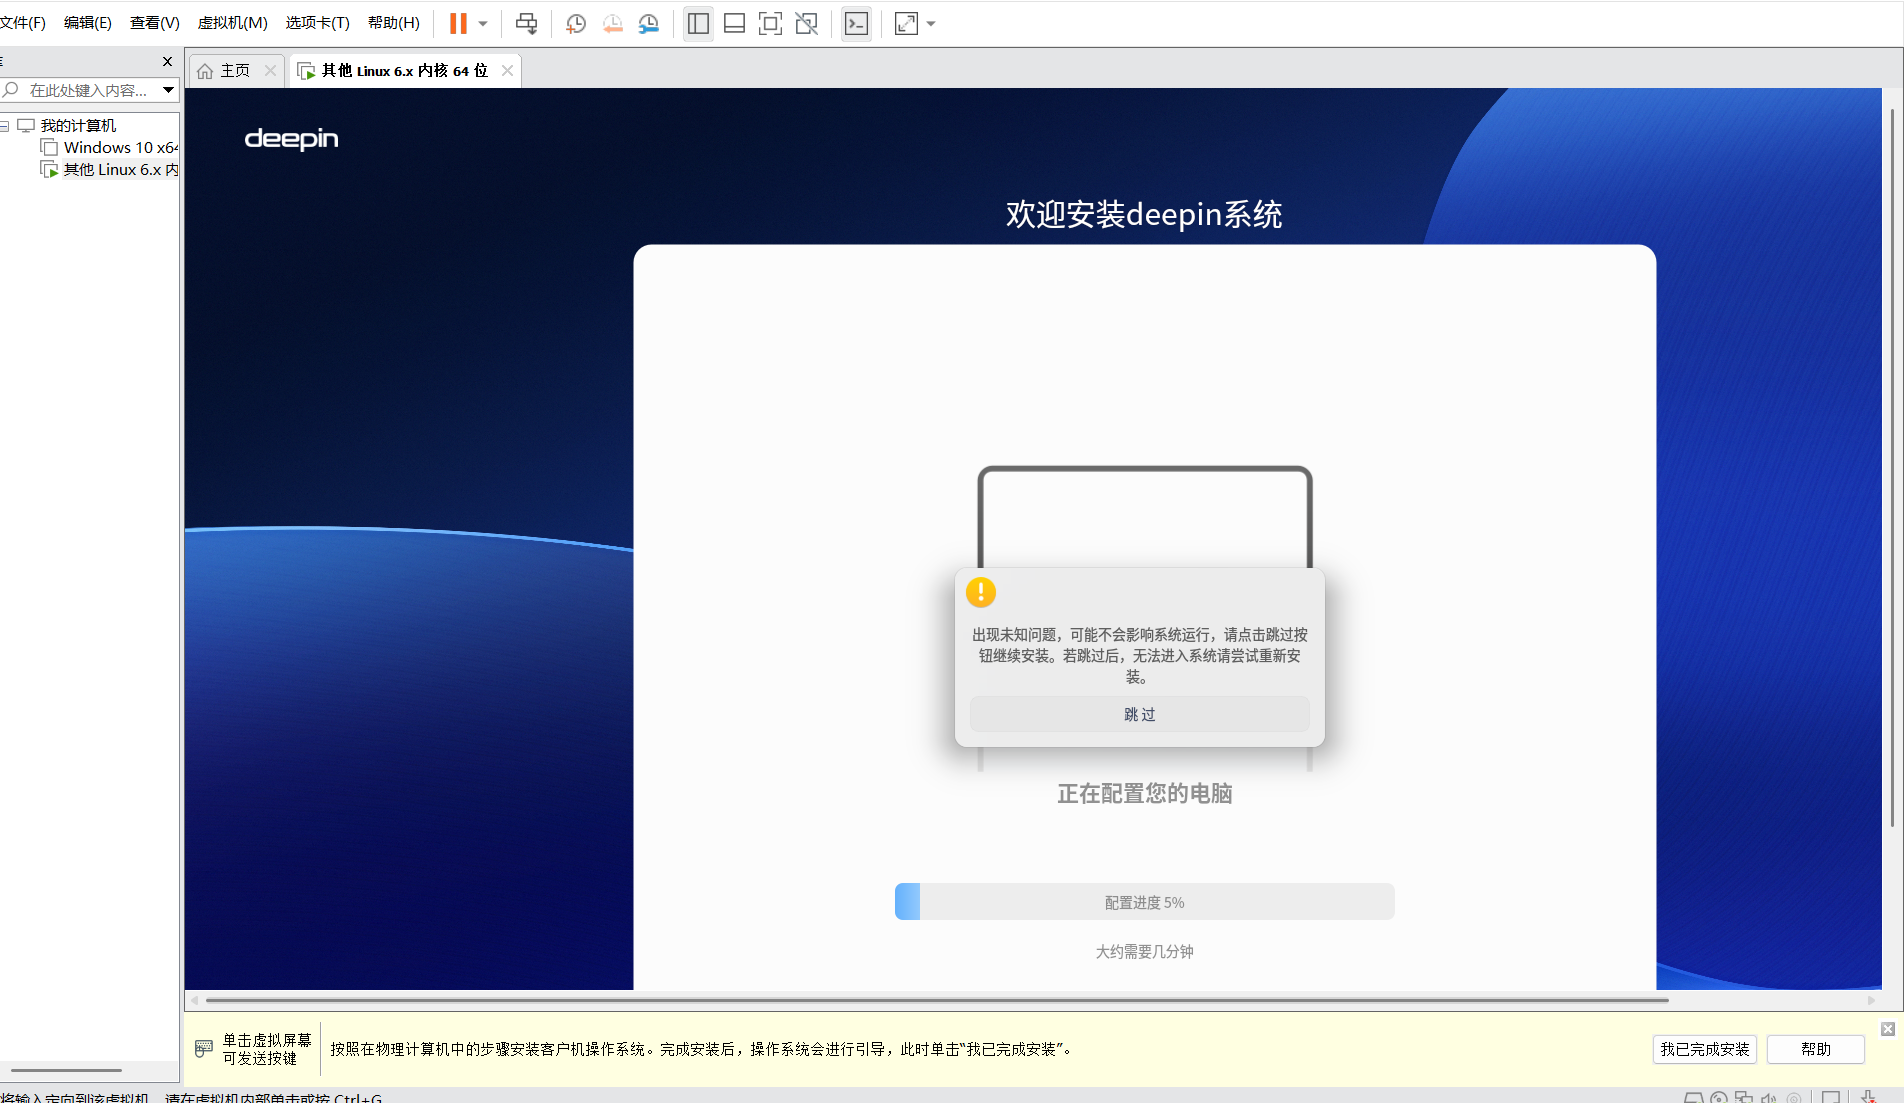Click the 跳过 button in the warning dialog
Image resolution: width=1904 pixels, height=1103 pixels.
click(1140, 714)
